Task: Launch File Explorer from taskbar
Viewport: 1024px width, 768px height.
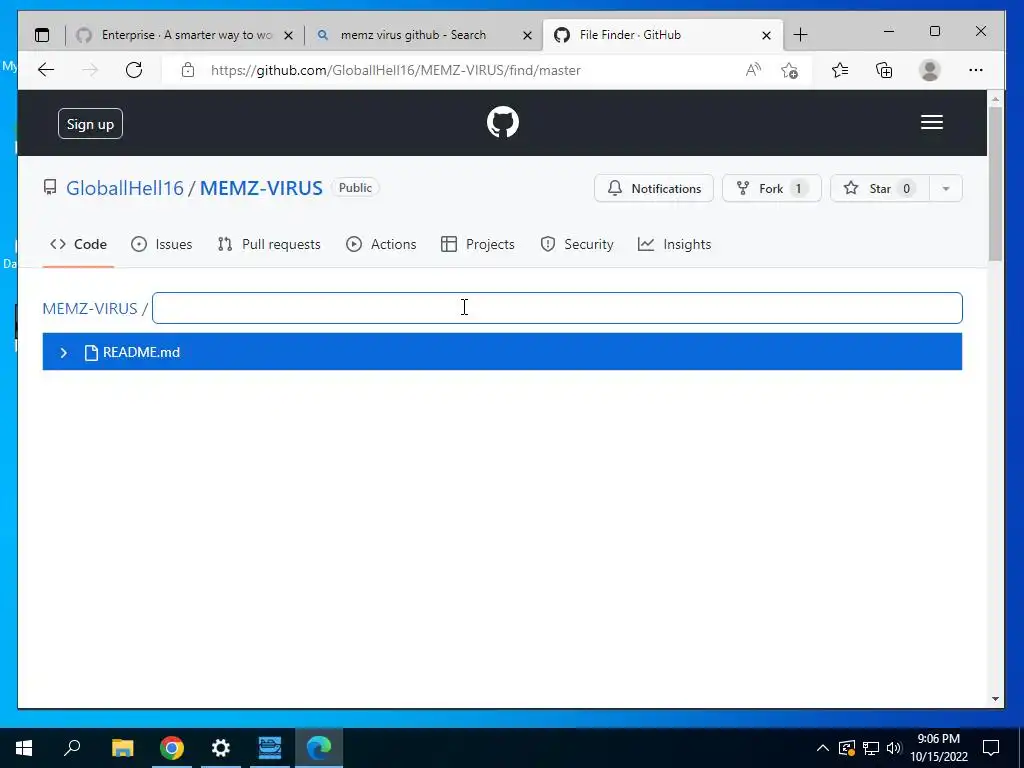Action: (x=122, y=748)
